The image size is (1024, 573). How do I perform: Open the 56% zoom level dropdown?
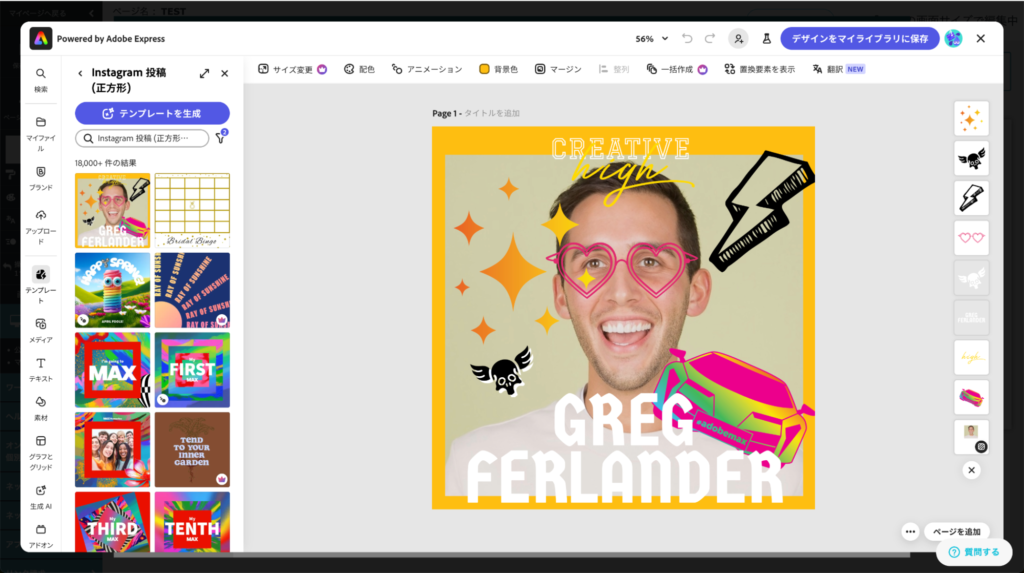651,39
